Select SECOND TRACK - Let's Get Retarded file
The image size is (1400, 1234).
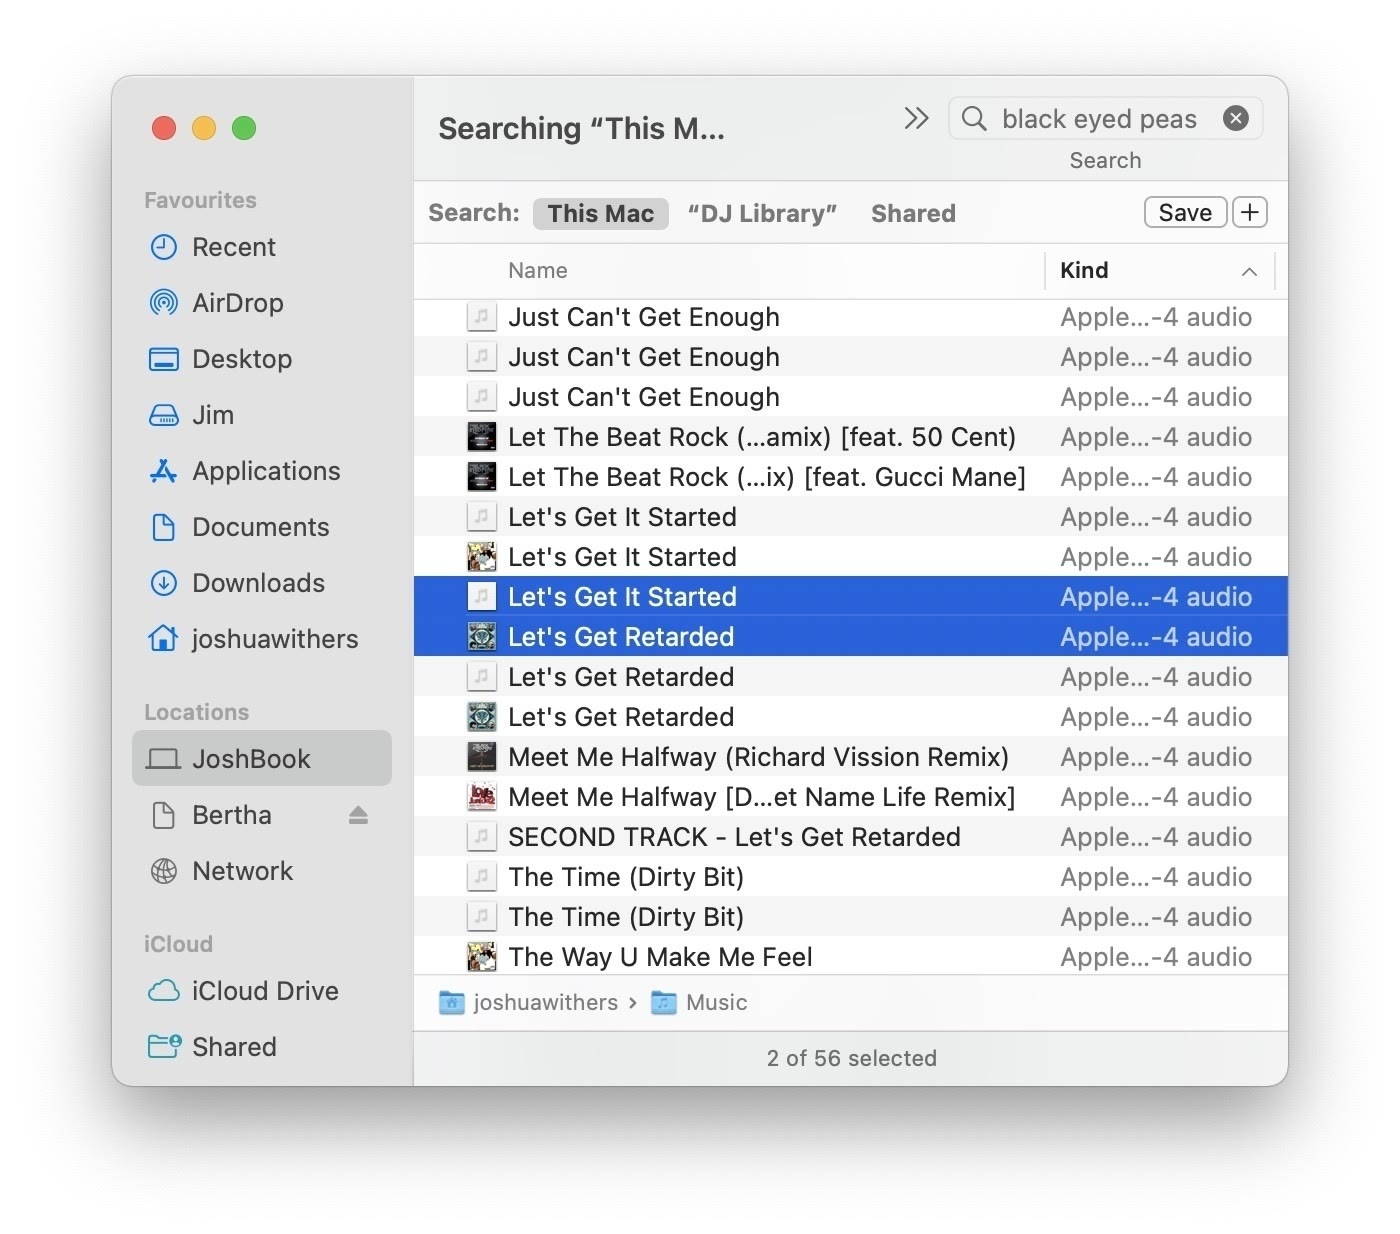click(x=733, y=837)
